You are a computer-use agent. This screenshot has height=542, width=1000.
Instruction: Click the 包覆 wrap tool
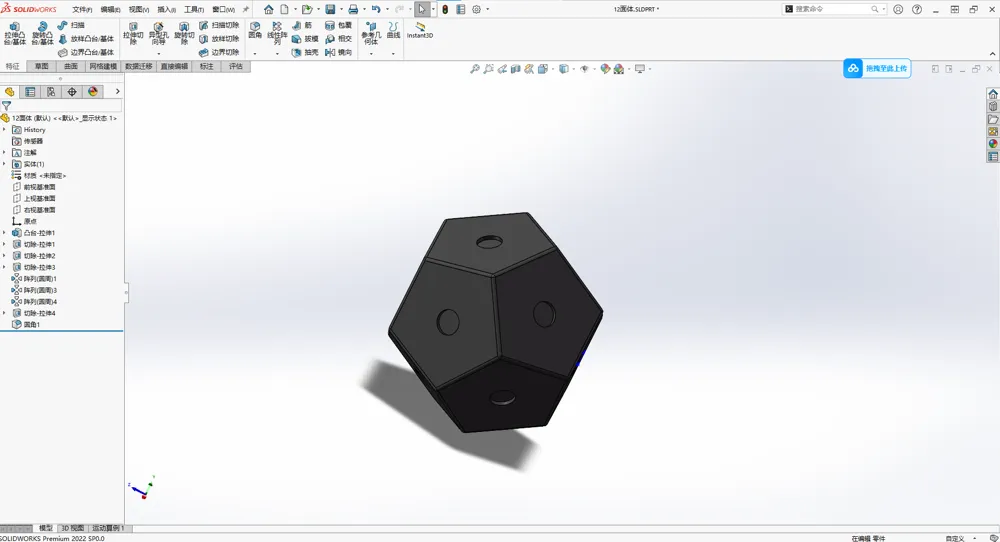(x=339, y=25)
